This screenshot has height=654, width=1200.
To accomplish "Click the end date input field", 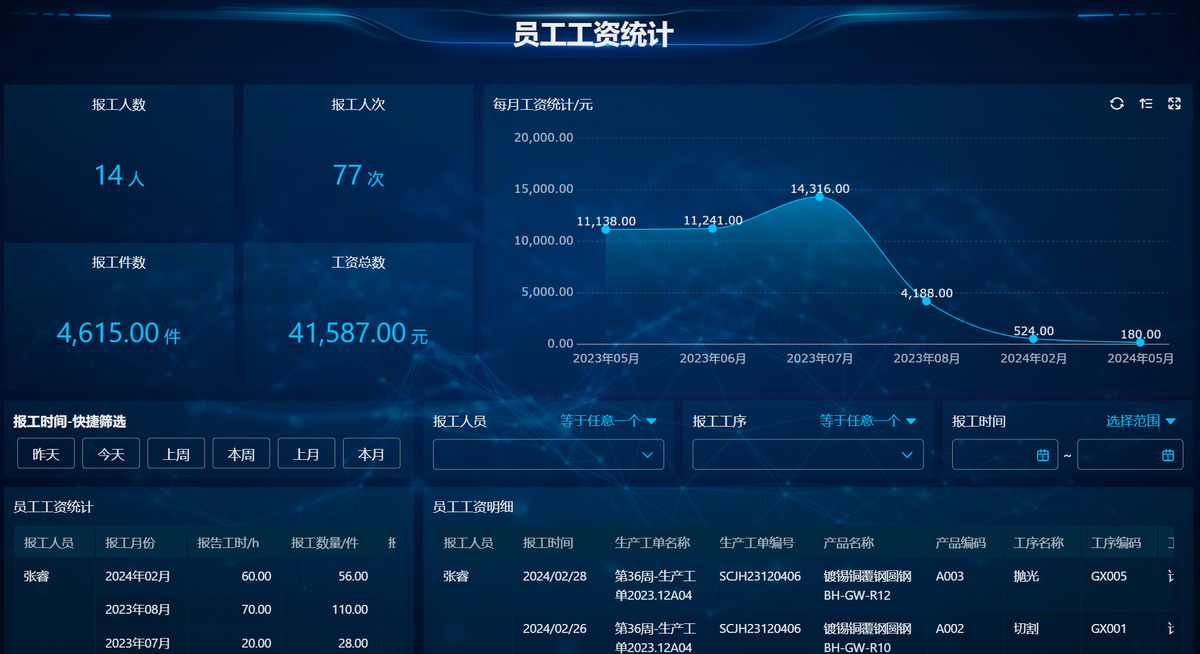I will (1130, 454).
